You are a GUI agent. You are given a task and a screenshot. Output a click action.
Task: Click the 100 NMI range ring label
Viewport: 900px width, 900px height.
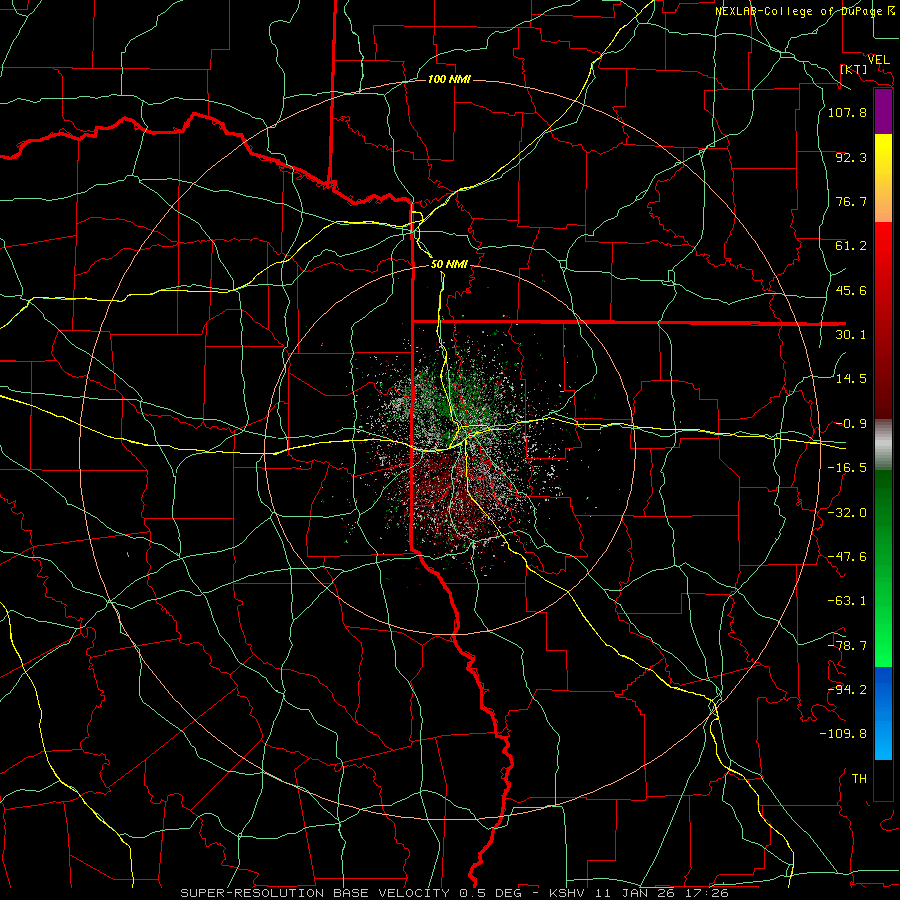click(449, 79)
